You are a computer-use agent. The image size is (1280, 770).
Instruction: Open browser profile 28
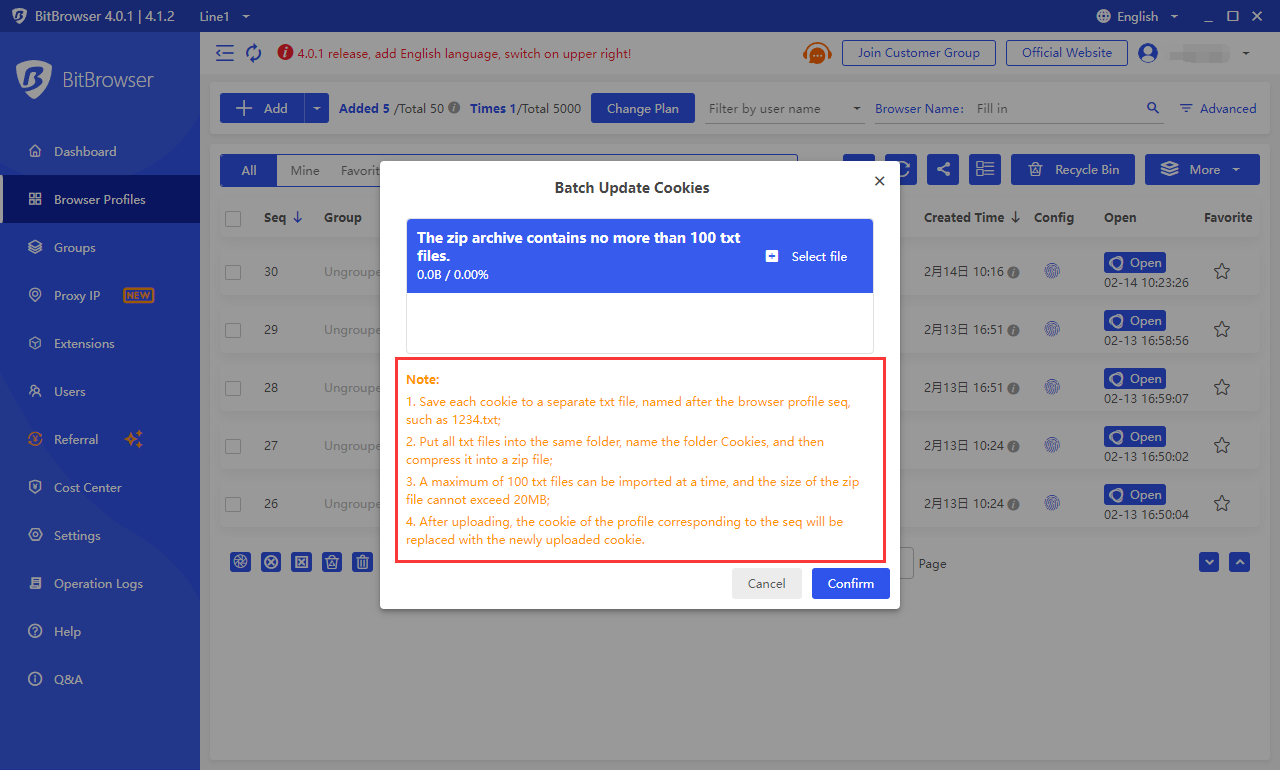(1135, 379)
